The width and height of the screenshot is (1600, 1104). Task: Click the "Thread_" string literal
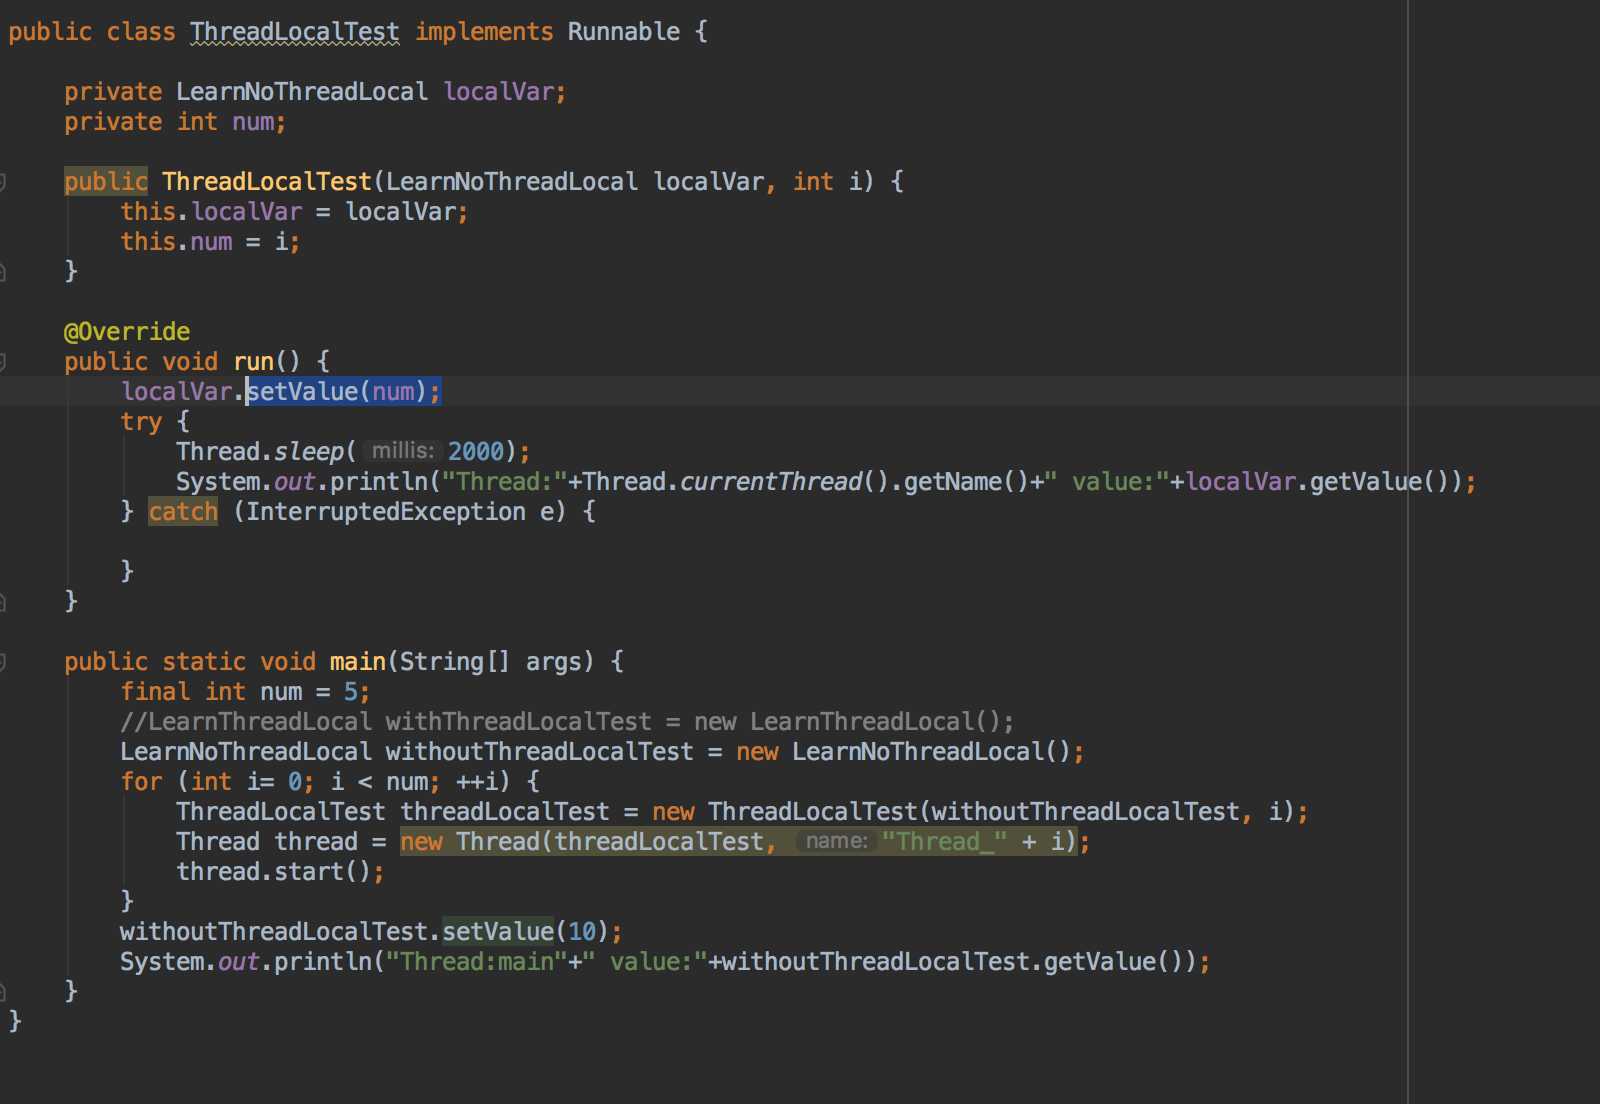pos(945,842)
